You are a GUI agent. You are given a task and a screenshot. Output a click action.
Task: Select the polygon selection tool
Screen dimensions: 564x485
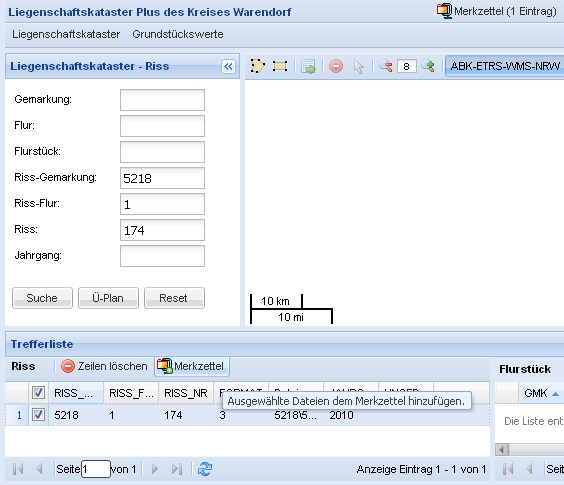pos(257,66)
